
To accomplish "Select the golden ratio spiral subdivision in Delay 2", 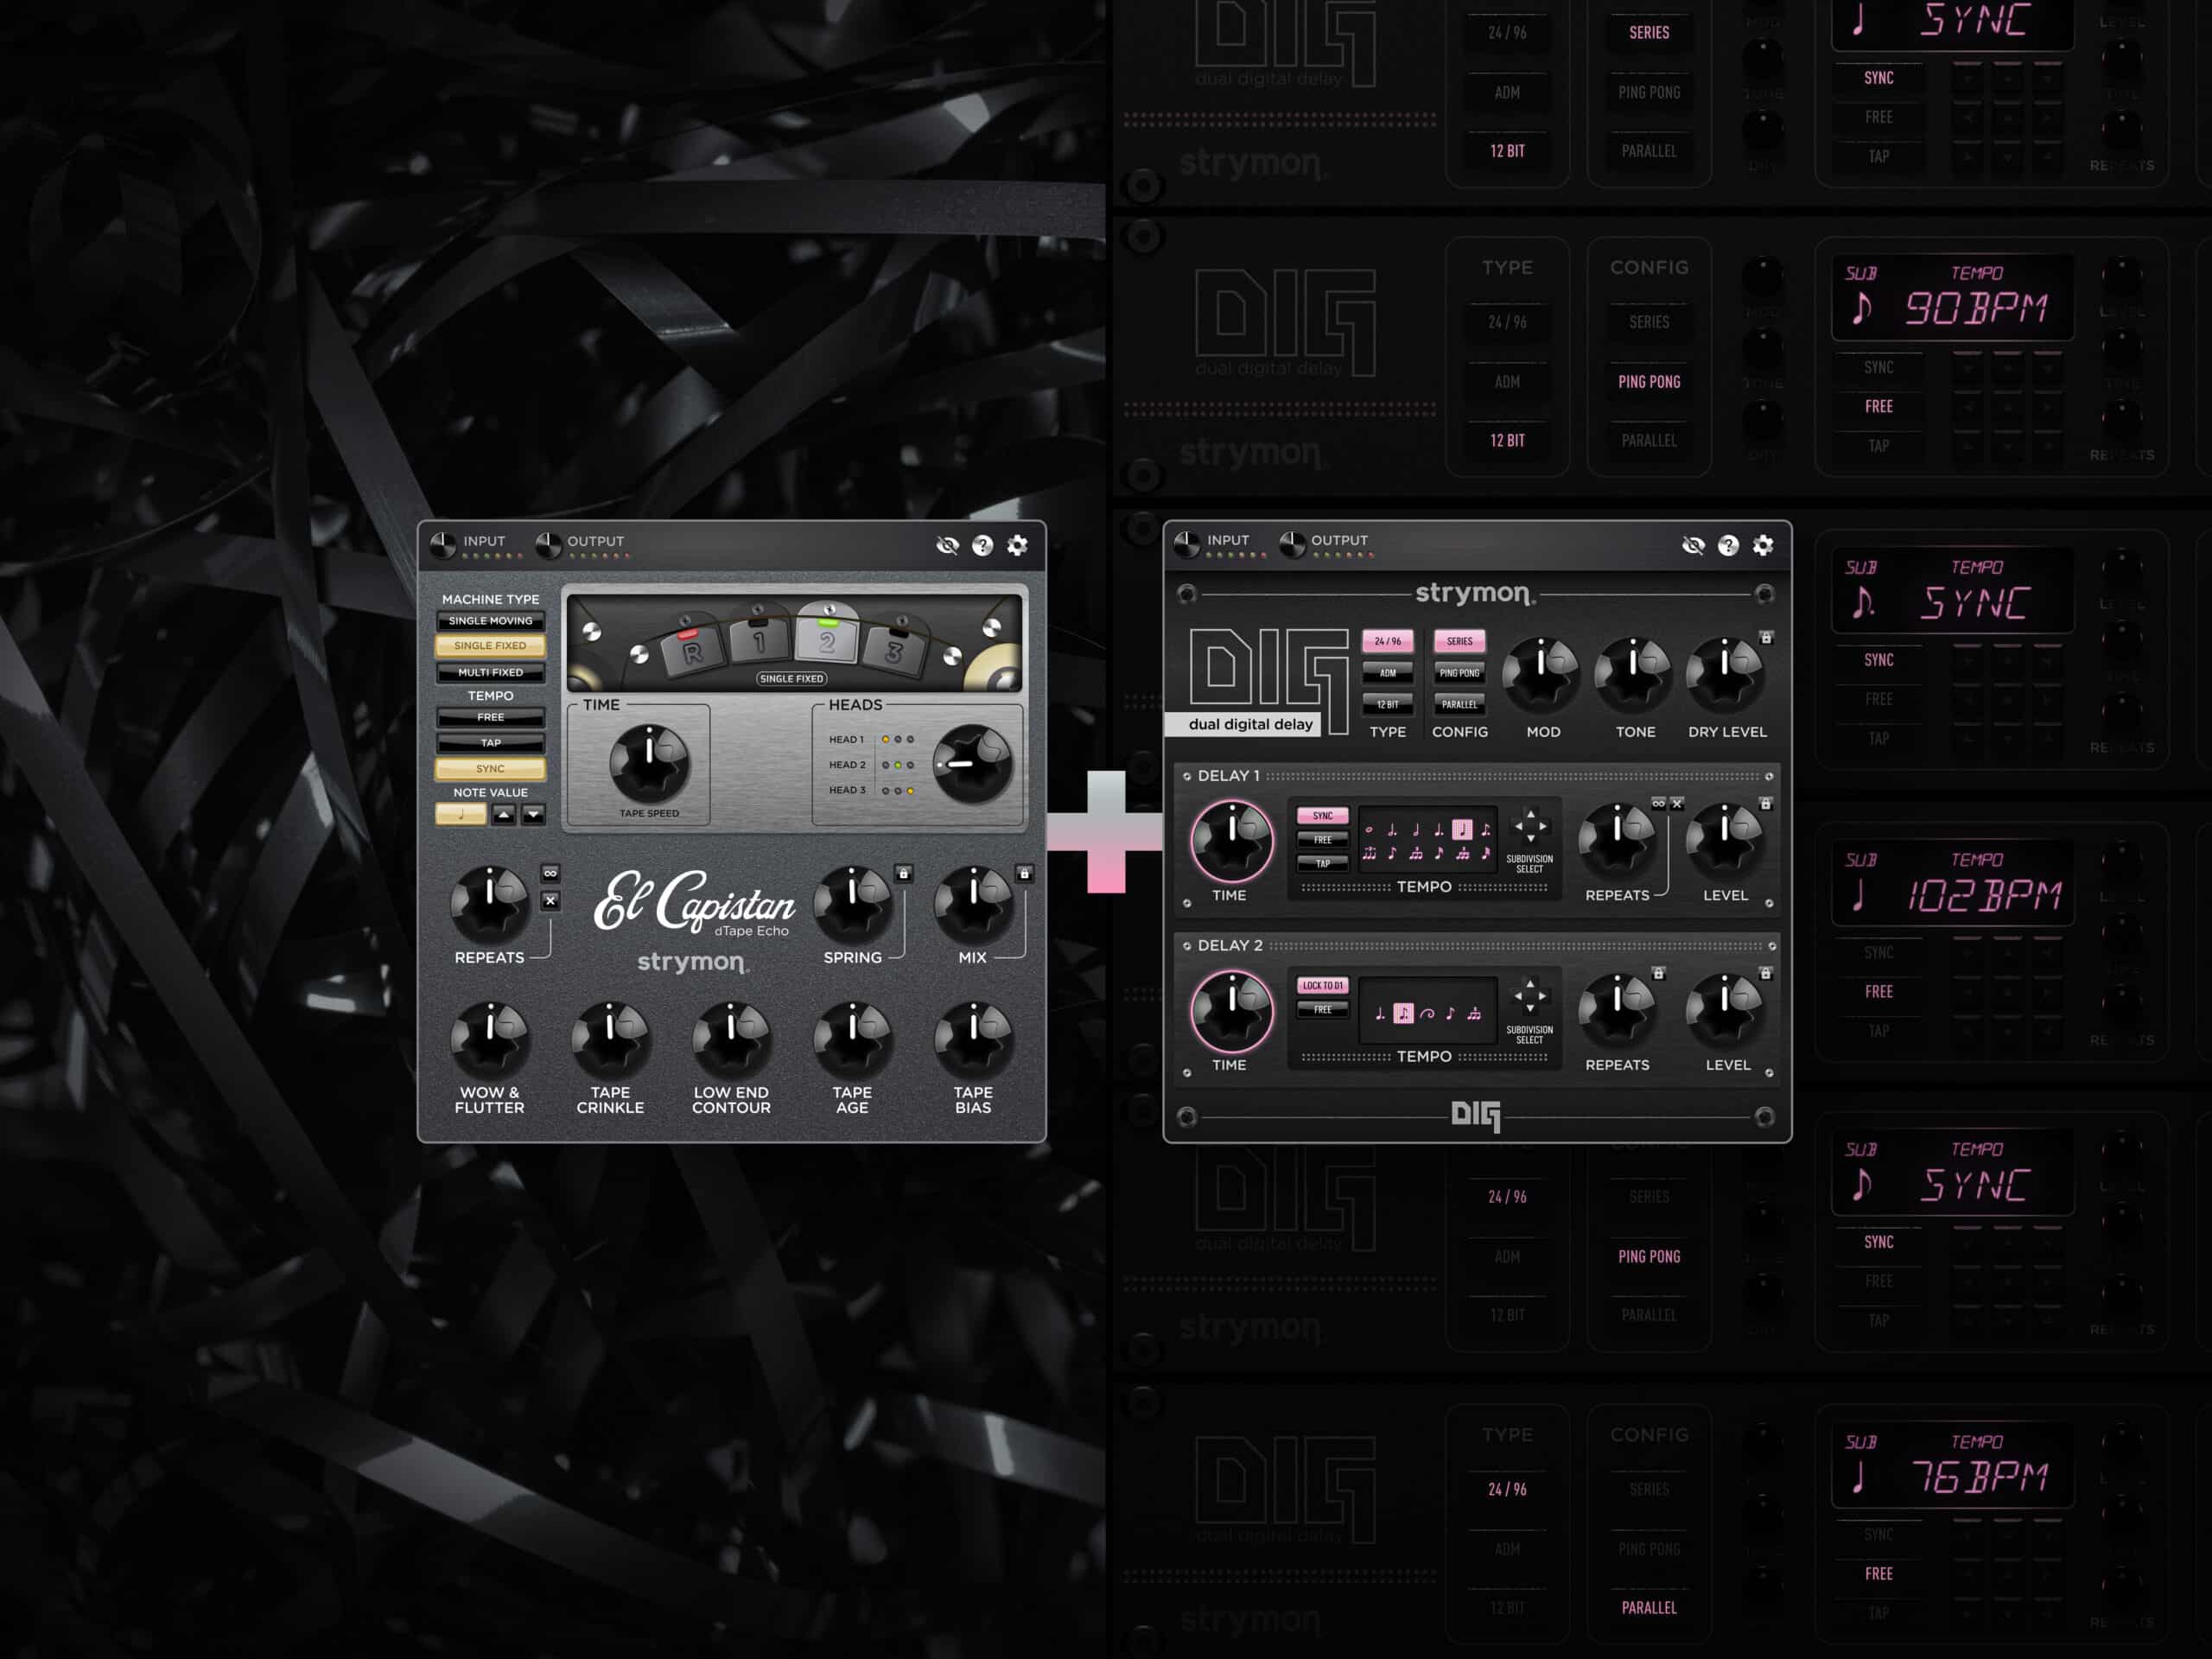I will (1427, 1014).
